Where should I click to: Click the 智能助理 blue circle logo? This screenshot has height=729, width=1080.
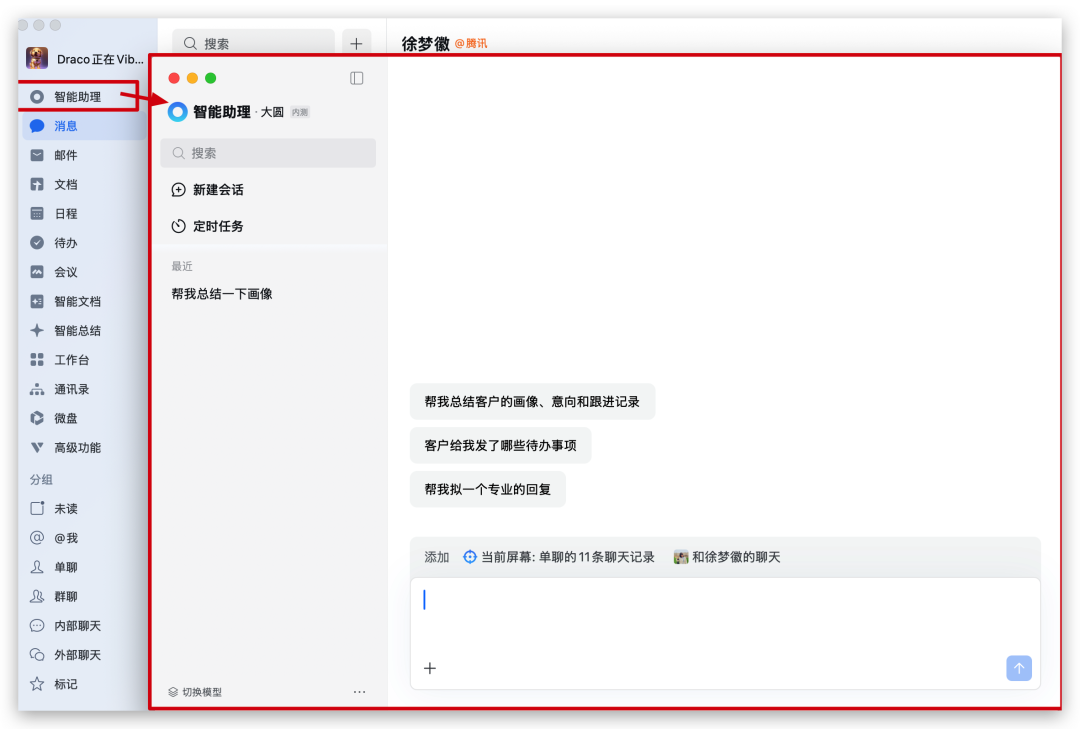click(x=178, y=112)
